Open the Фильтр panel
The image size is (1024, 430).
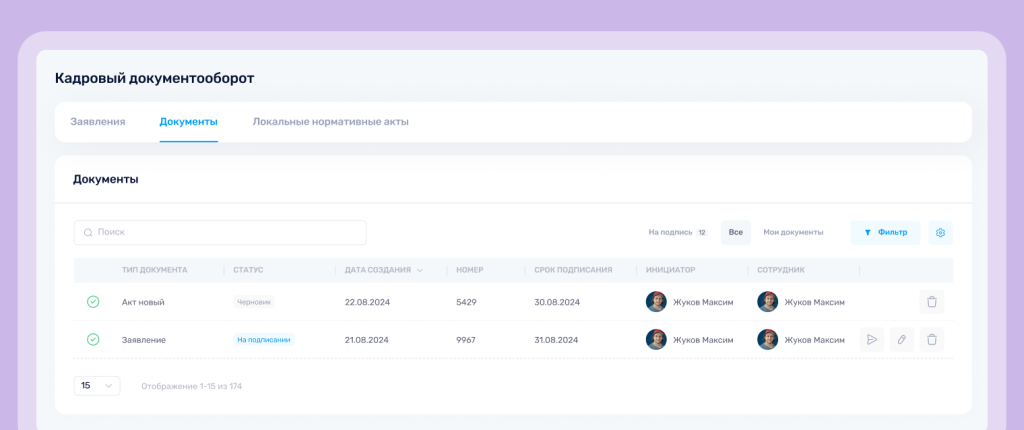click(885, 233)
